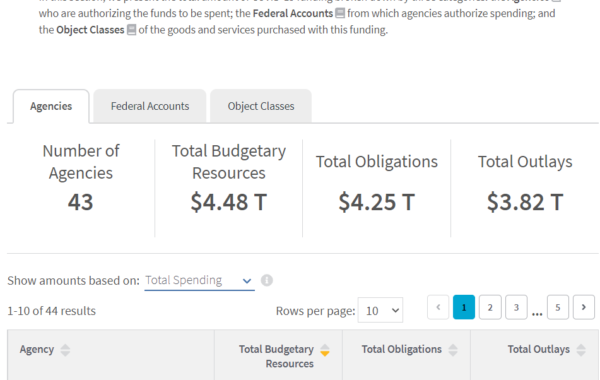Image resolution: width=600 pixels, height=380 pixels.
Task: Open glossary icon beside Object Classes text
Action: click(x=131, y=30)
